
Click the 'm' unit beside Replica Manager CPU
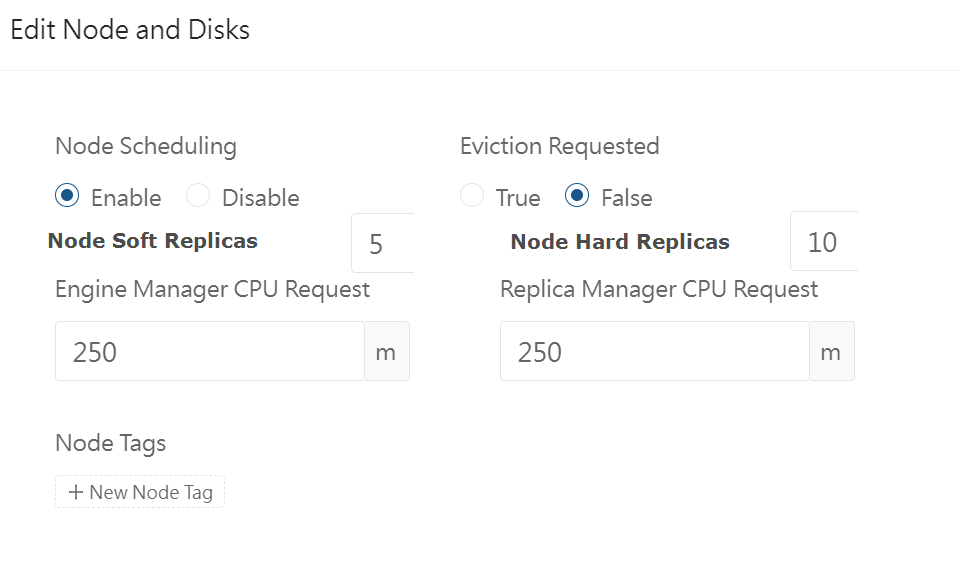pos(831,351)
